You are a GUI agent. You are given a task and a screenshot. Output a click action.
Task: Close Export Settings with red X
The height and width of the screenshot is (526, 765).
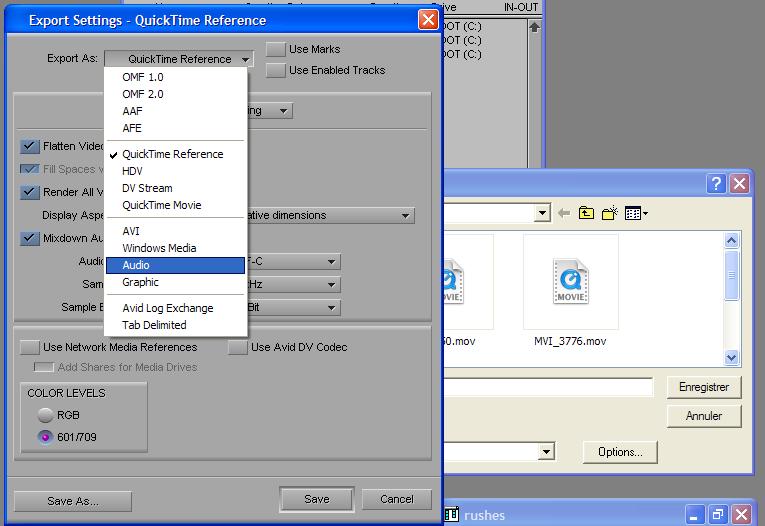(x=428, y=20)
